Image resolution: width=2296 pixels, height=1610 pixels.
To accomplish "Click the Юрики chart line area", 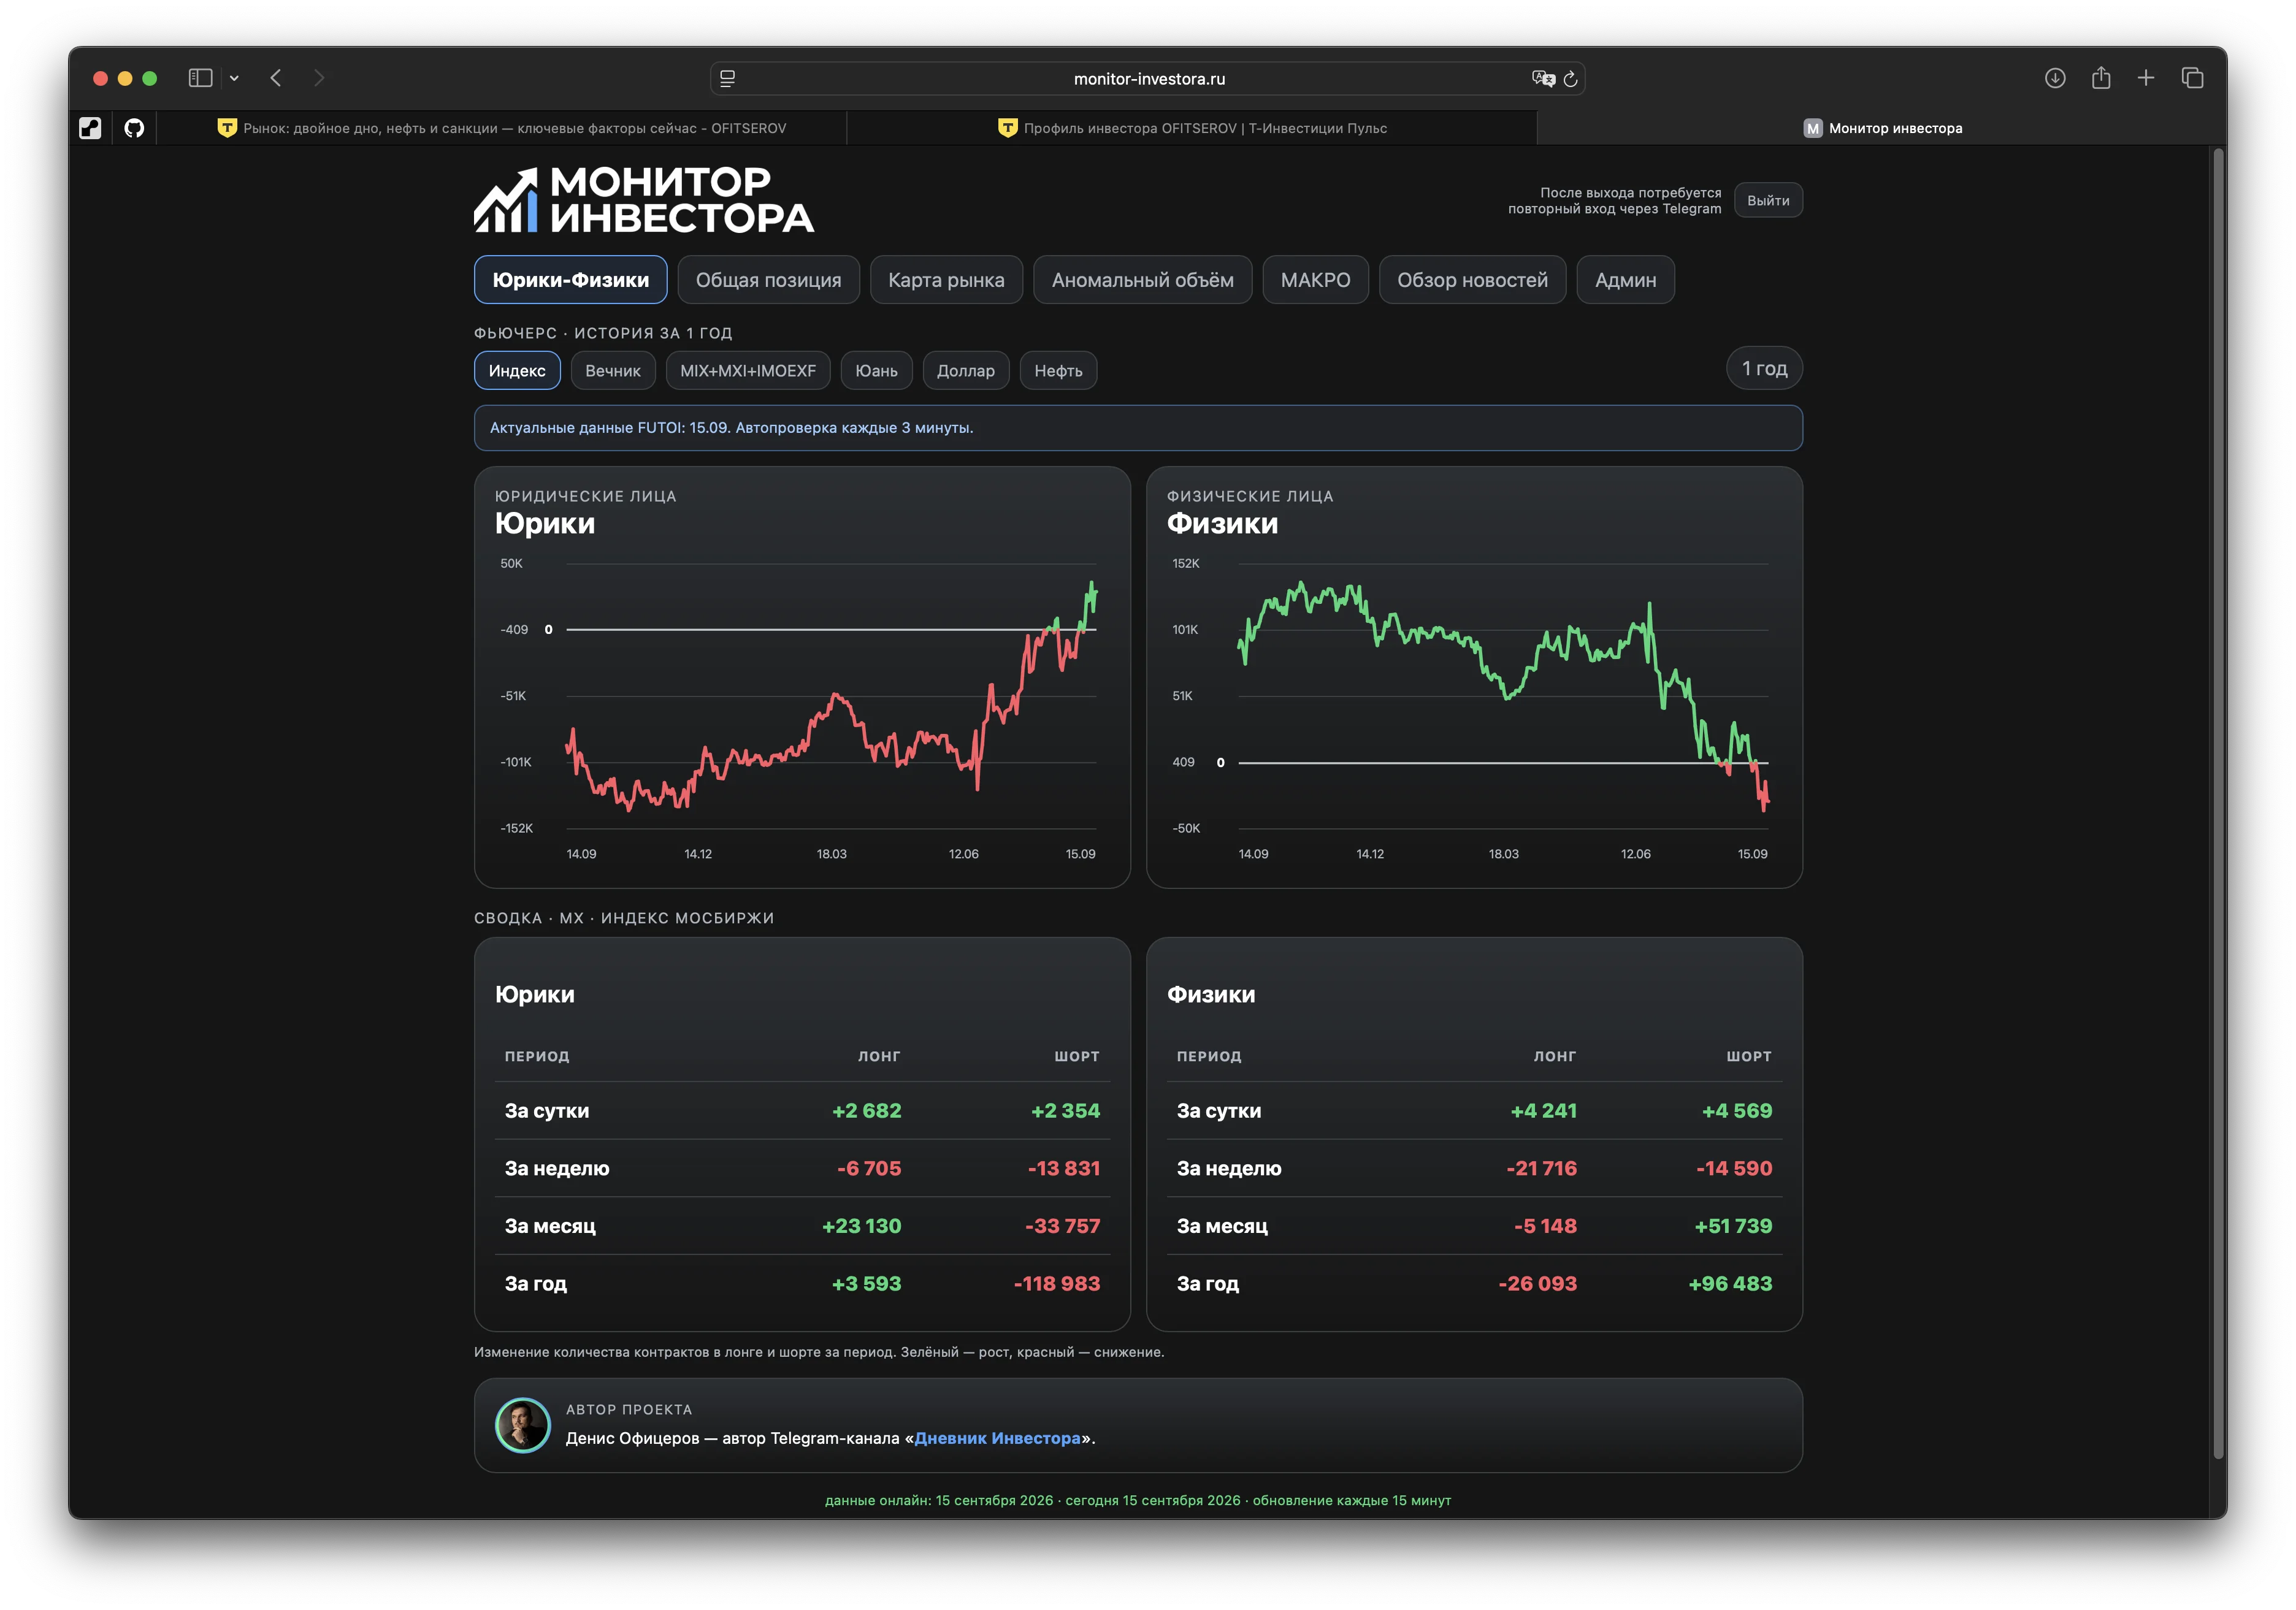I will 831,696.
